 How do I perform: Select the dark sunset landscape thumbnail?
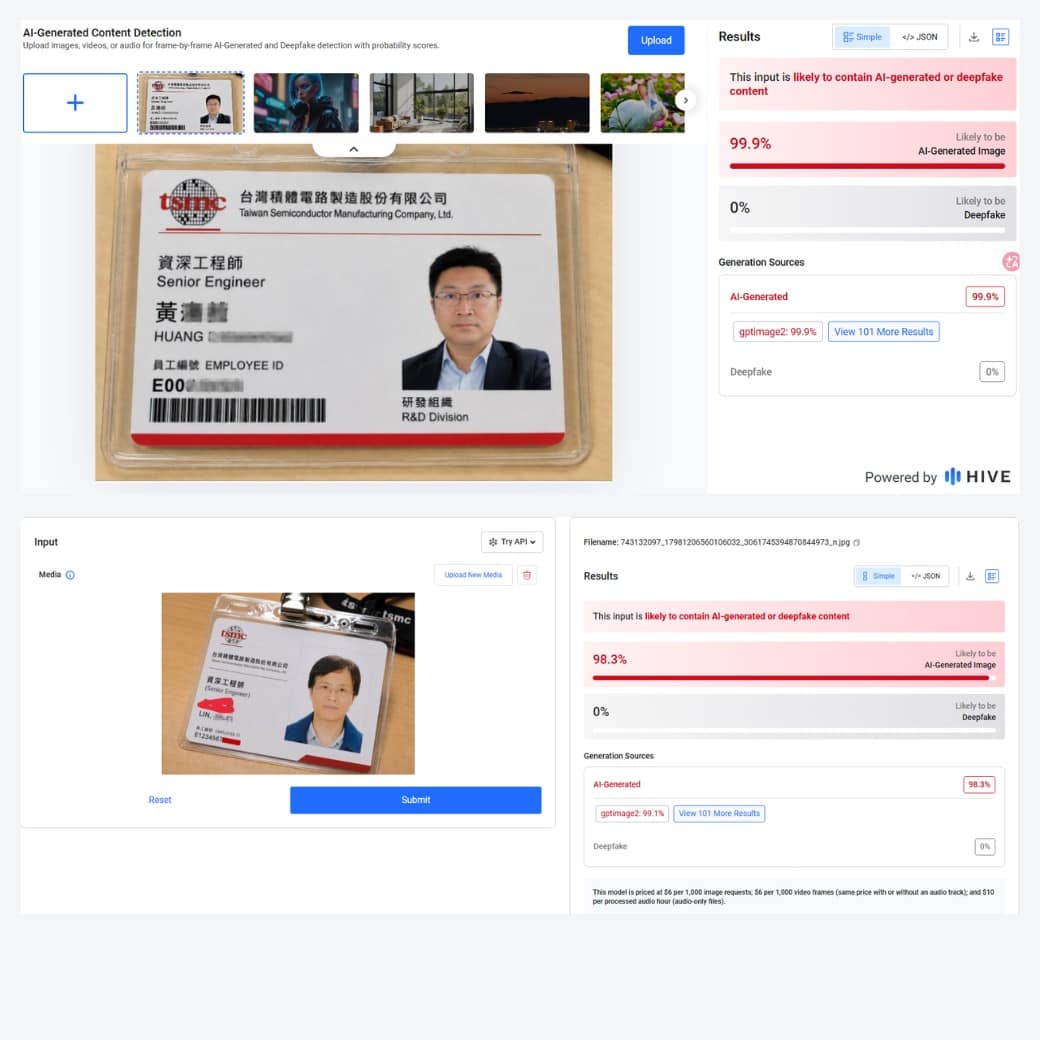point(537,103)
